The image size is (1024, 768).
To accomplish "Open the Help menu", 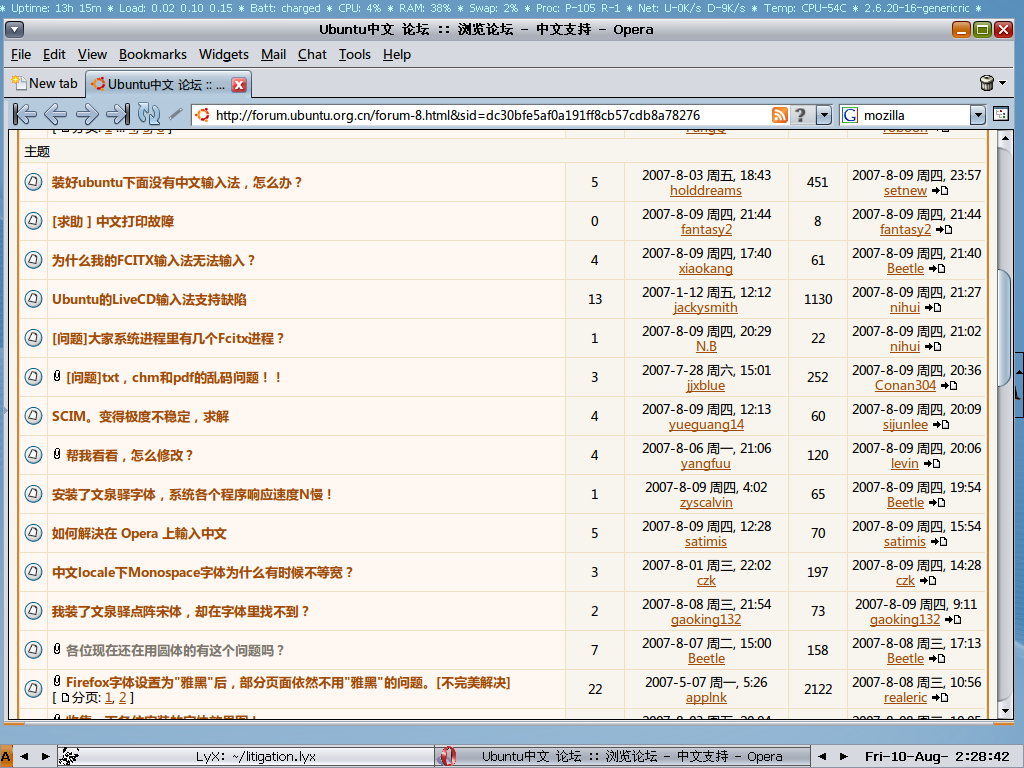I will [x=396, y=54].
